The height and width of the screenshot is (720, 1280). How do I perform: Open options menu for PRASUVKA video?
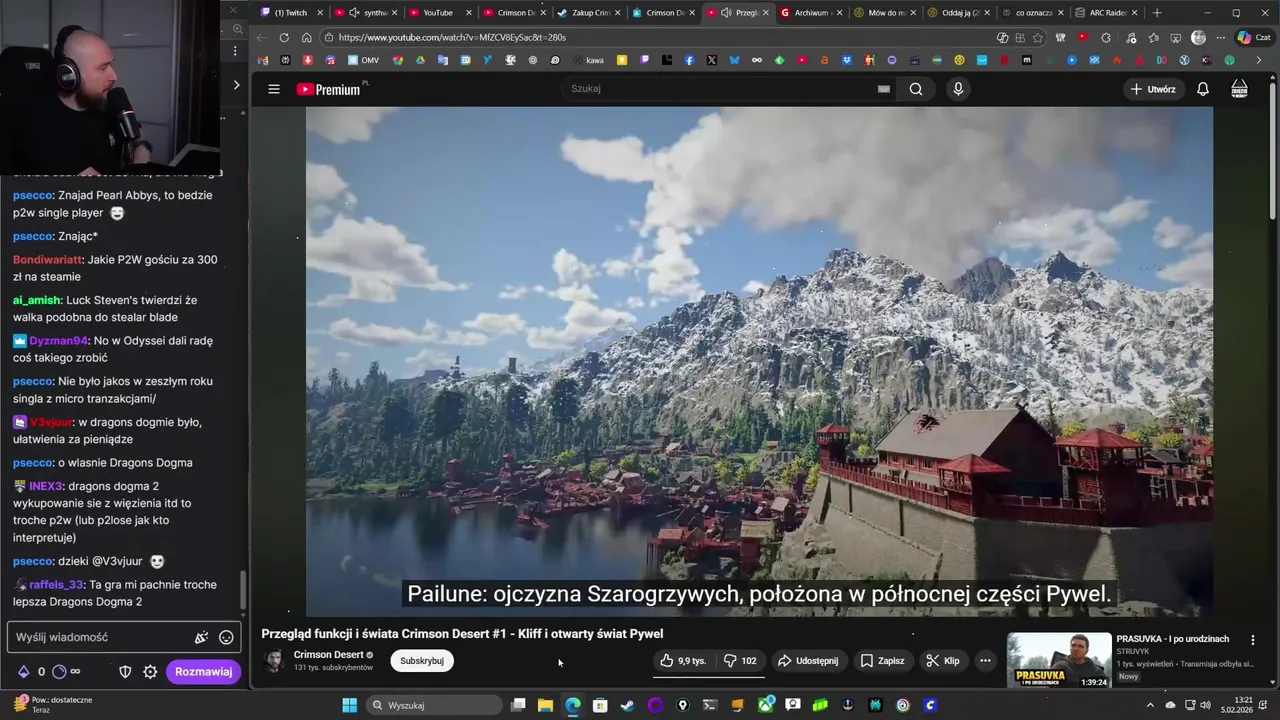[x=1253, y=640]
